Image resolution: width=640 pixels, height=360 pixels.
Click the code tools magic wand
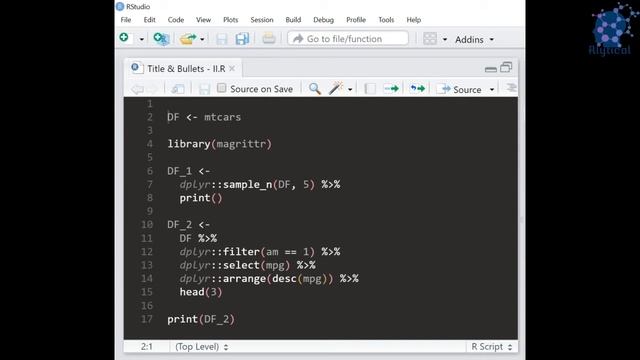pyautogui.click(x=336, y=88)
